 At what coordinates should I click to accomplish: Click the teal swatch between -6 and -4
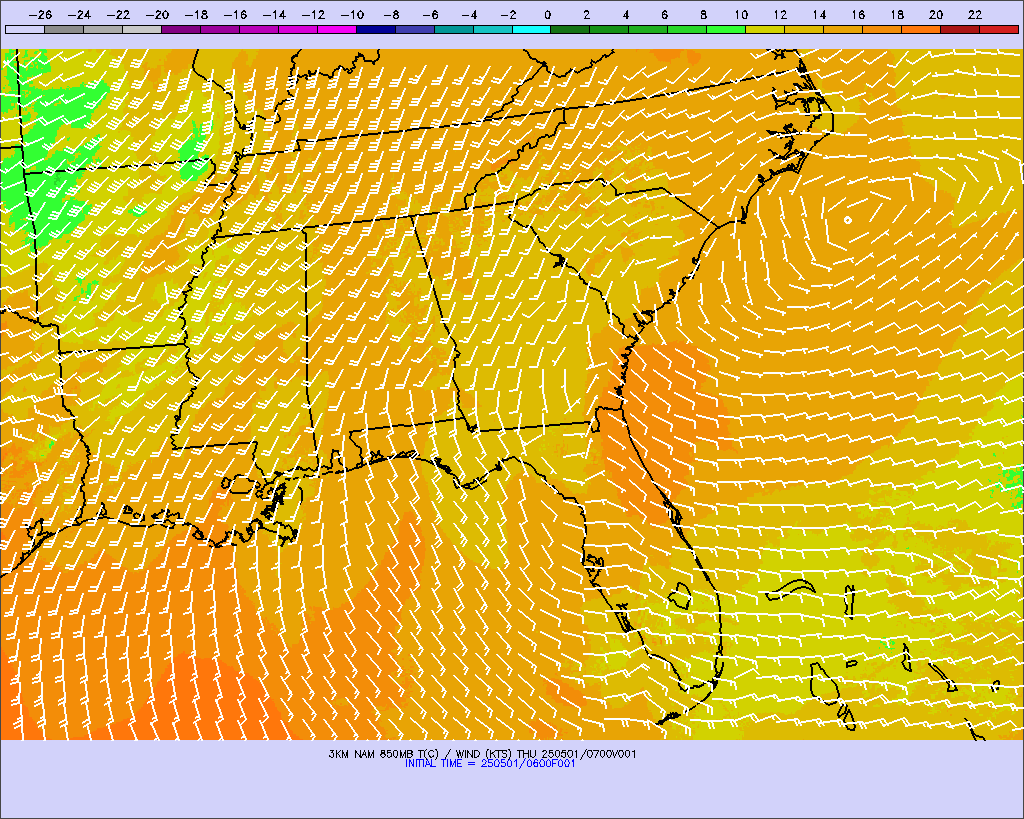click(x=454, y=29)
